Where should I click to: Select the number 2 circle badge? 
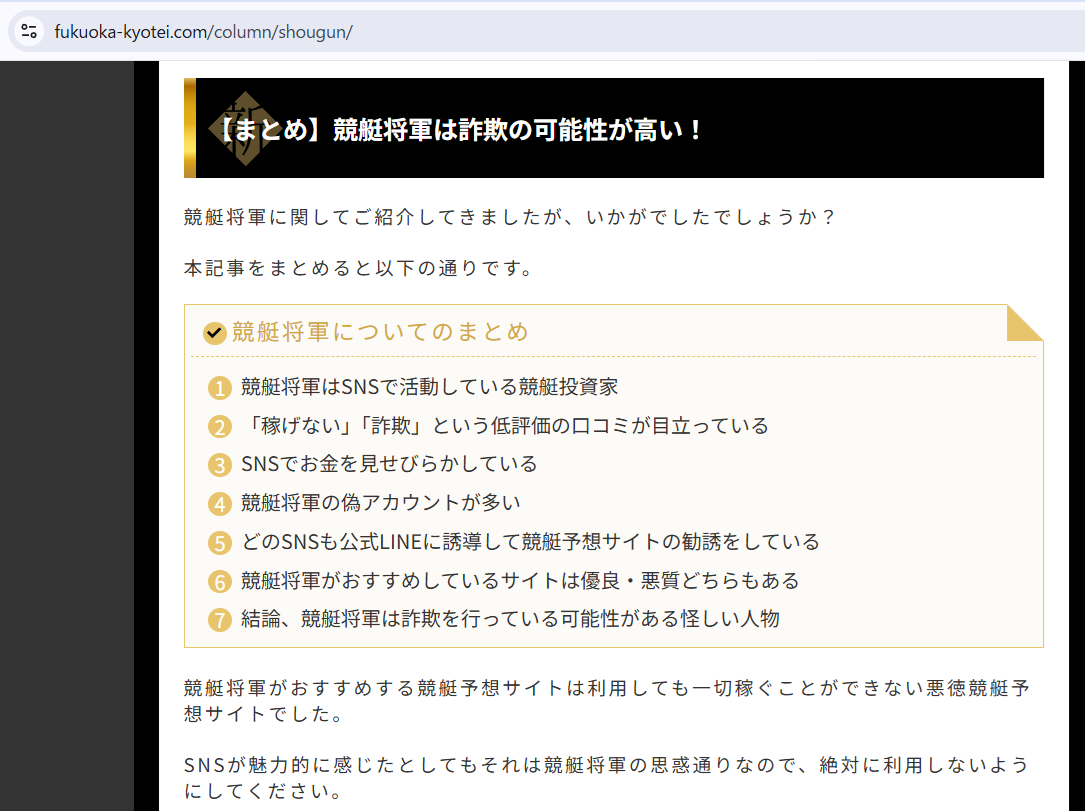pos(220,427)
